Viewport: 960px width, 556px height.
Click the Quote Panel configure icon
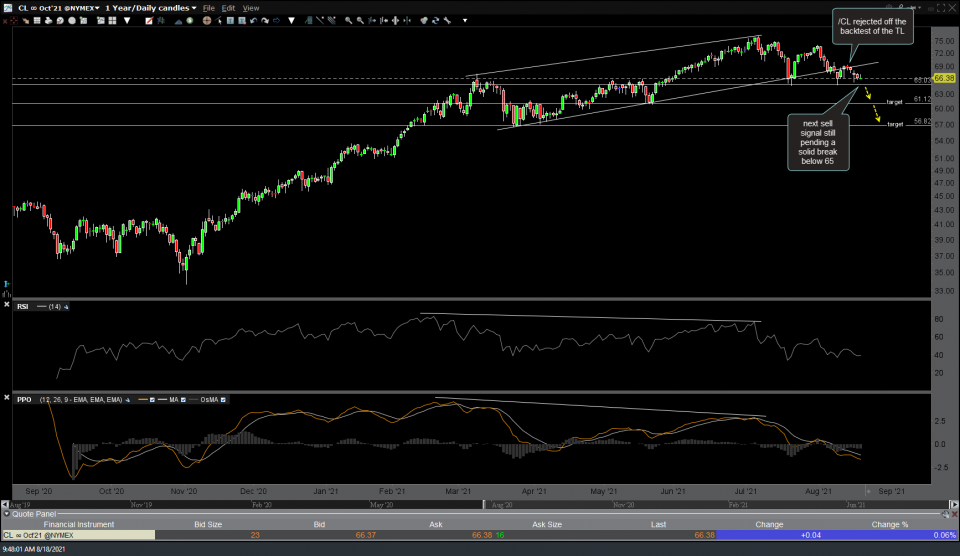945,514
